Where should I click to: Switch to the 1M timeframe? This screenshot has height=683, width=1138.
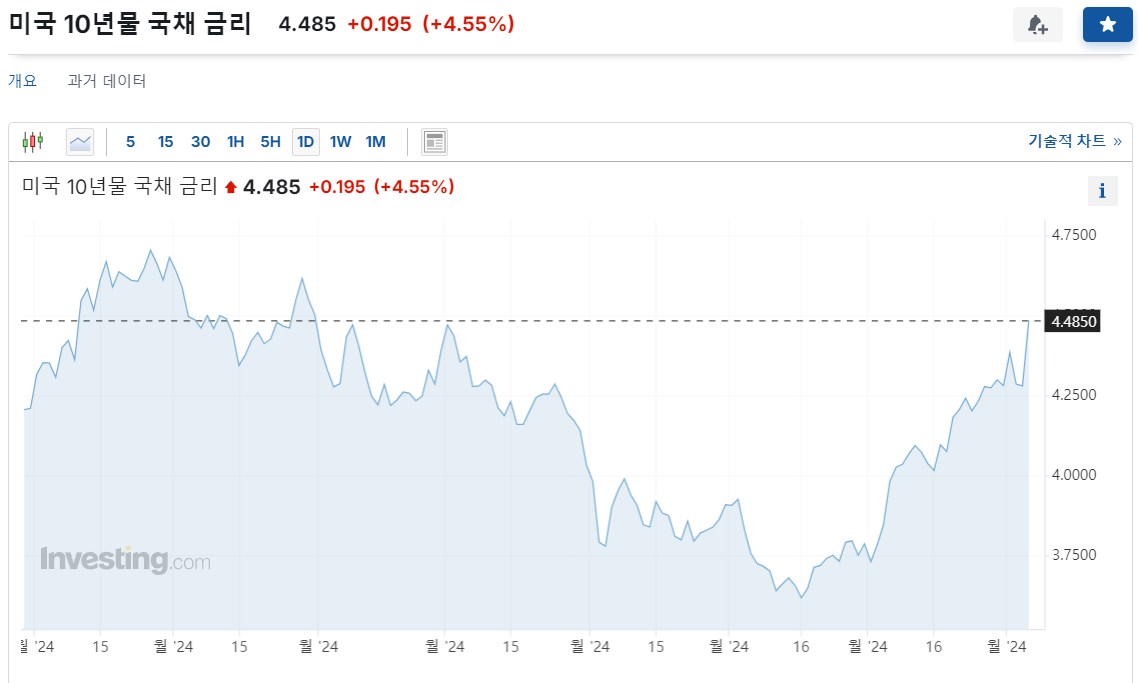click(375, 142)
